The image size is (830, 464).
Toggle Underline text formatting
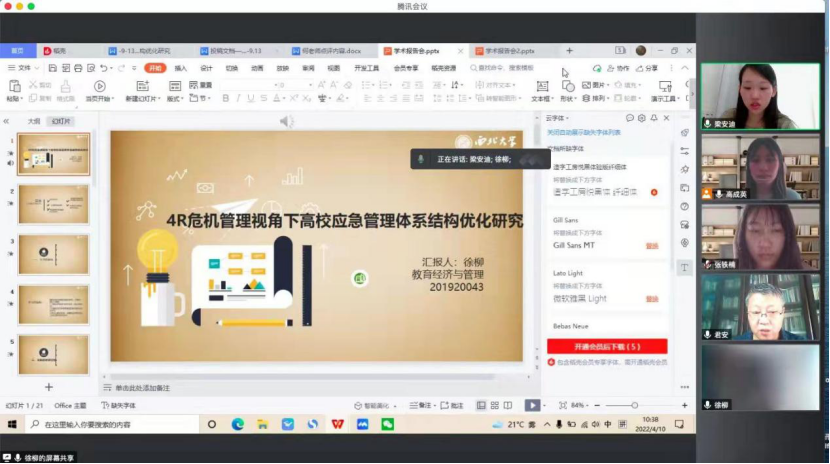(x=252, y=98)
